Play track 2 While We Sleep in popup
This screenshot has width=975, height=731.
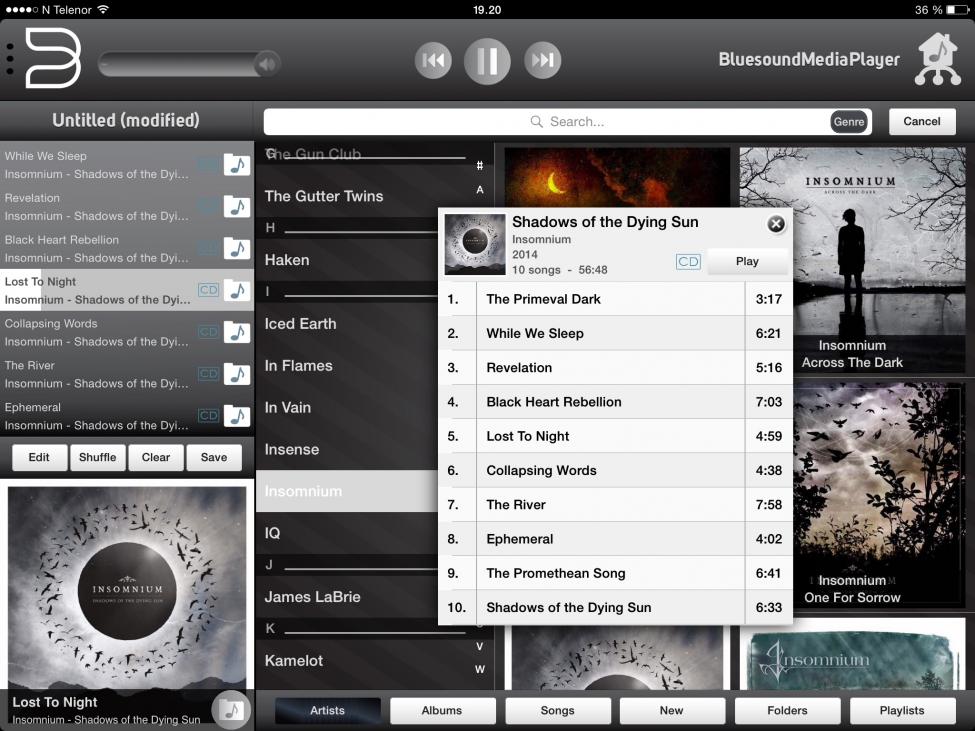click(x=615, y=333)
